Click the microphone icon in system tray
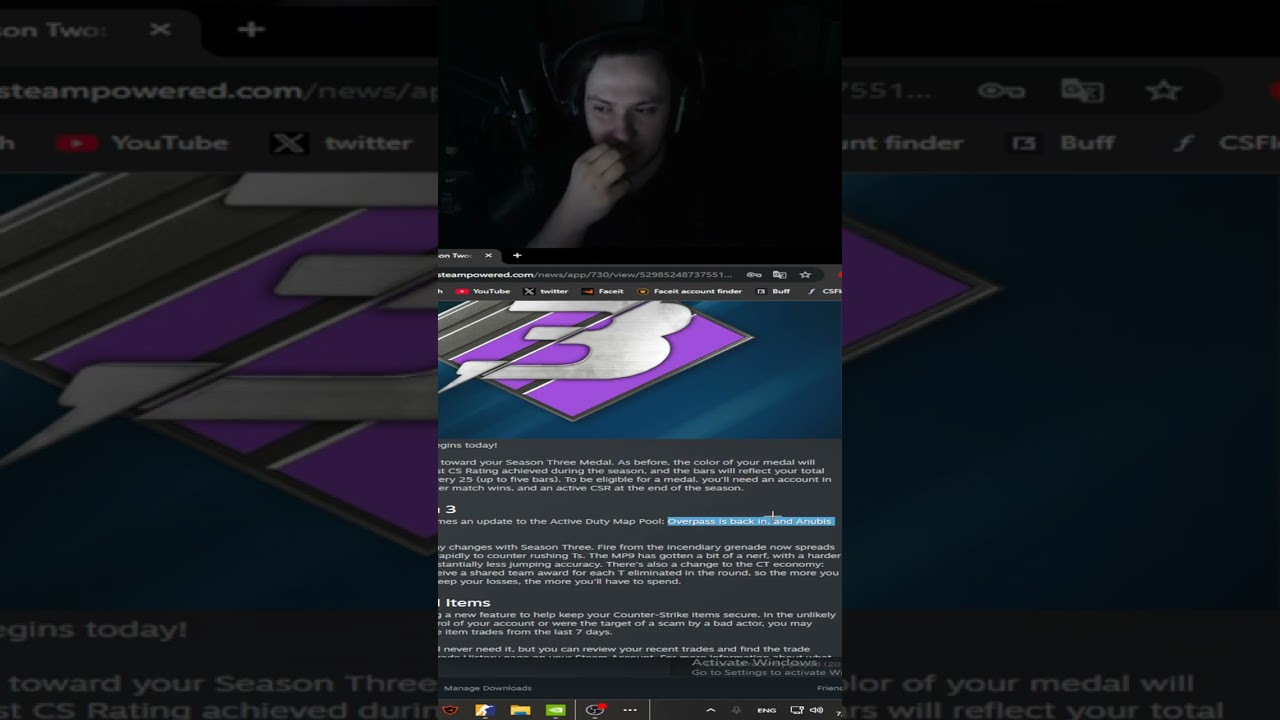 [x=736, y=710]
